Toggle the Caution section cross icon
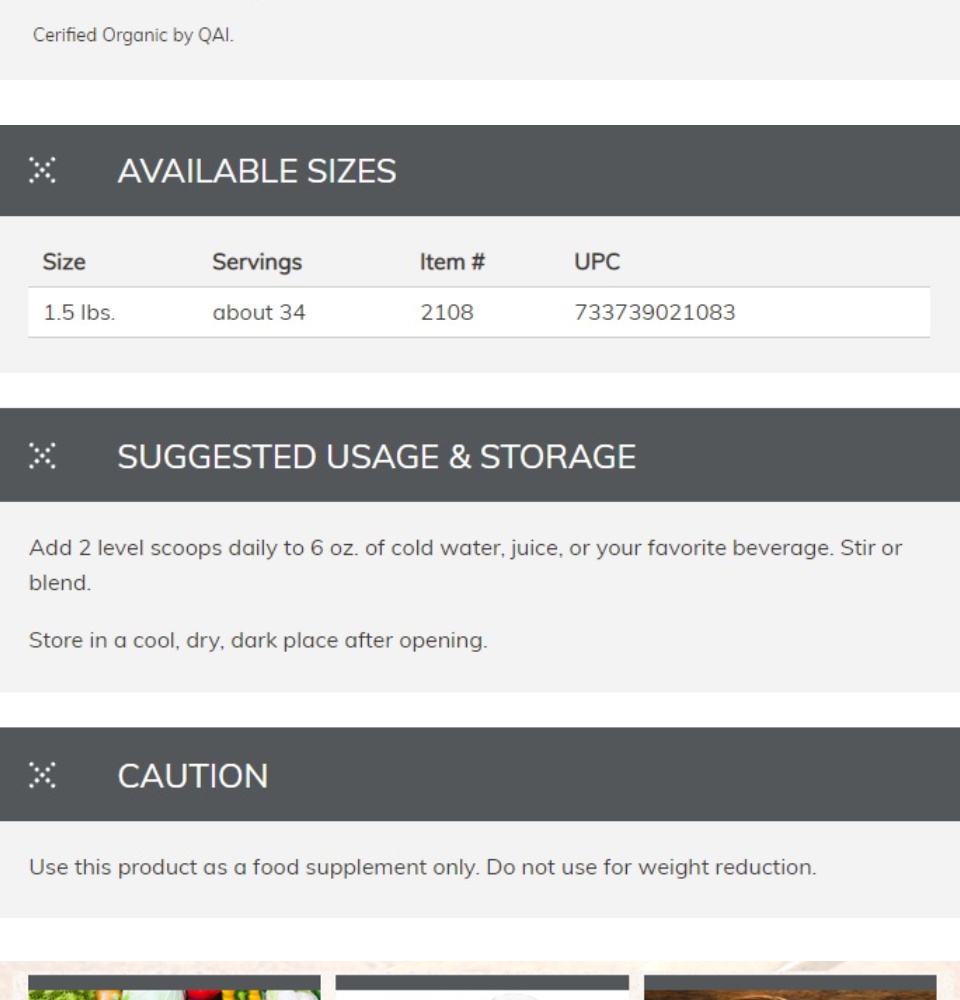The width and height of the screenshot is (960, 1000). point(42,775)
